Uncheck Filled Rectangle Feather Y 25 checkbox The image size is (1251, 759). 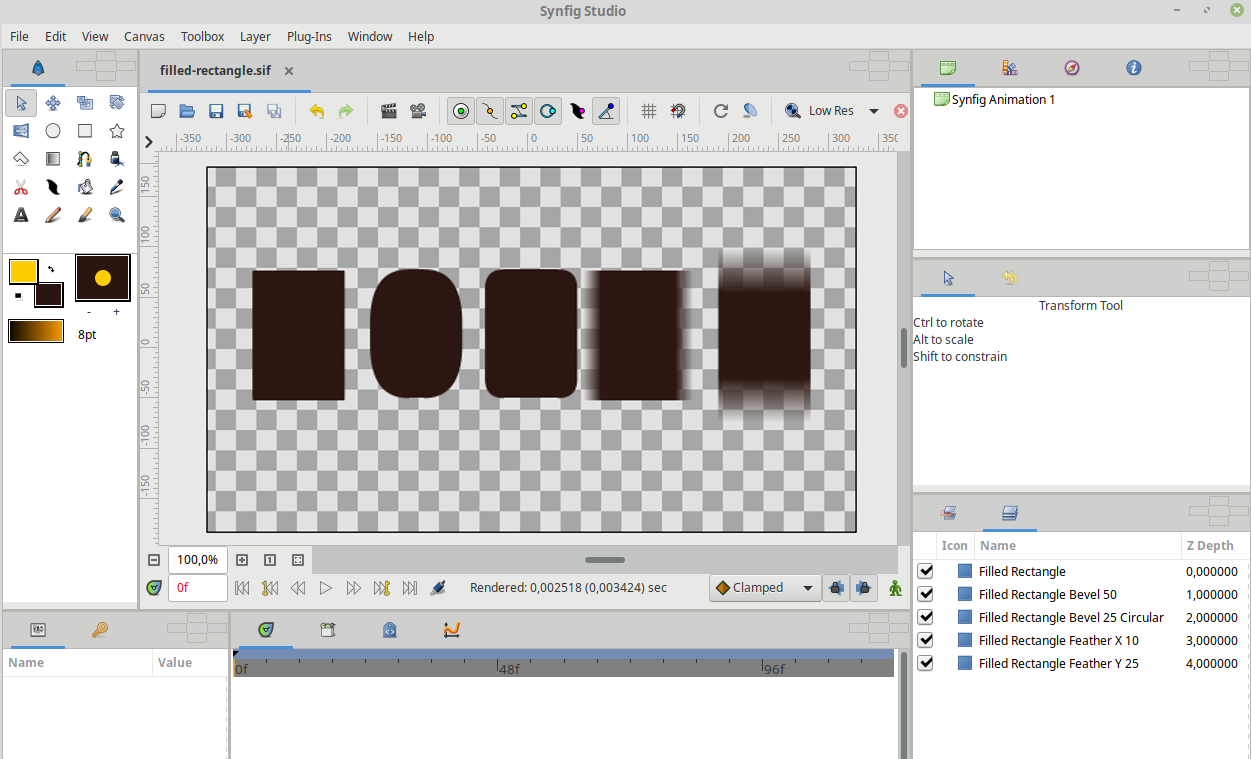pos(925,663)
